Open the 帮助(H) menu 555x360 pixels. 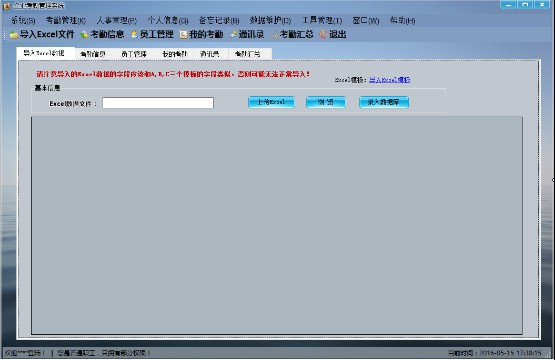[x=402, y=21]
